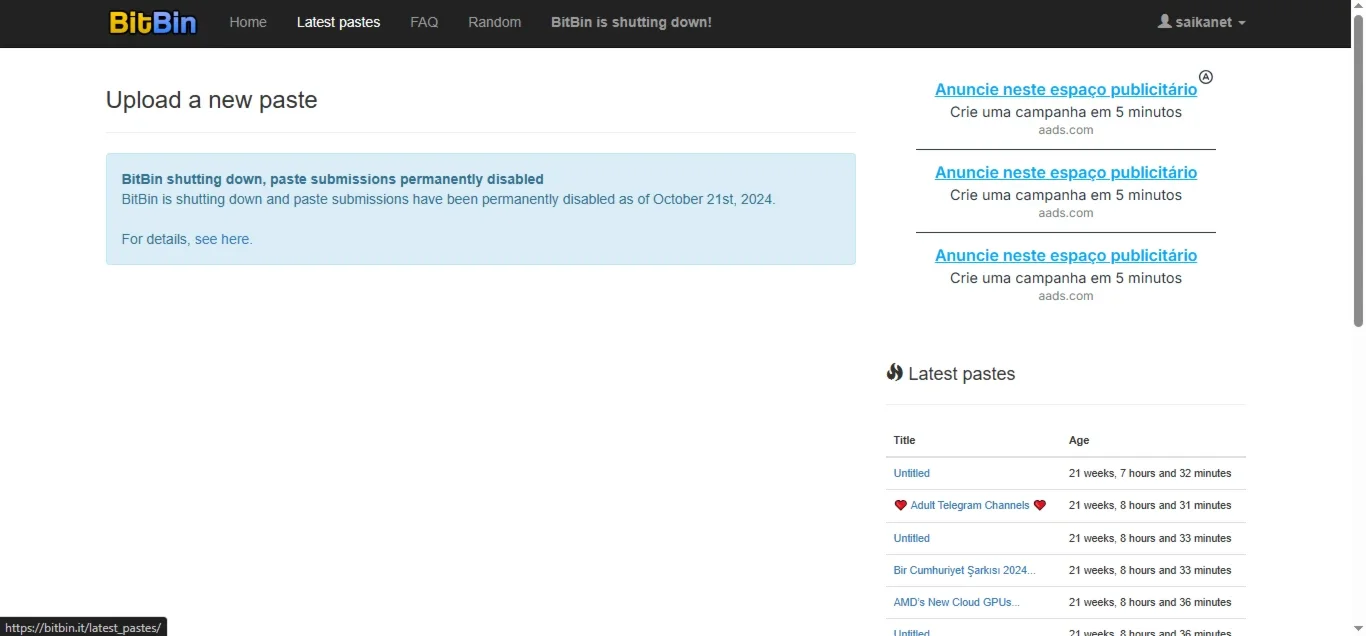The height and width of the screenshot is (636, 1366).
Task: Click the first 'aads.com' ad caption
Action: point(1066,130)
